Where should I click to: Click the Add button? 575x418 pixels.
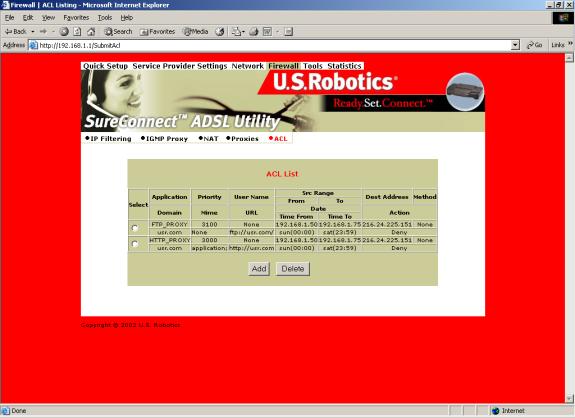259,269
